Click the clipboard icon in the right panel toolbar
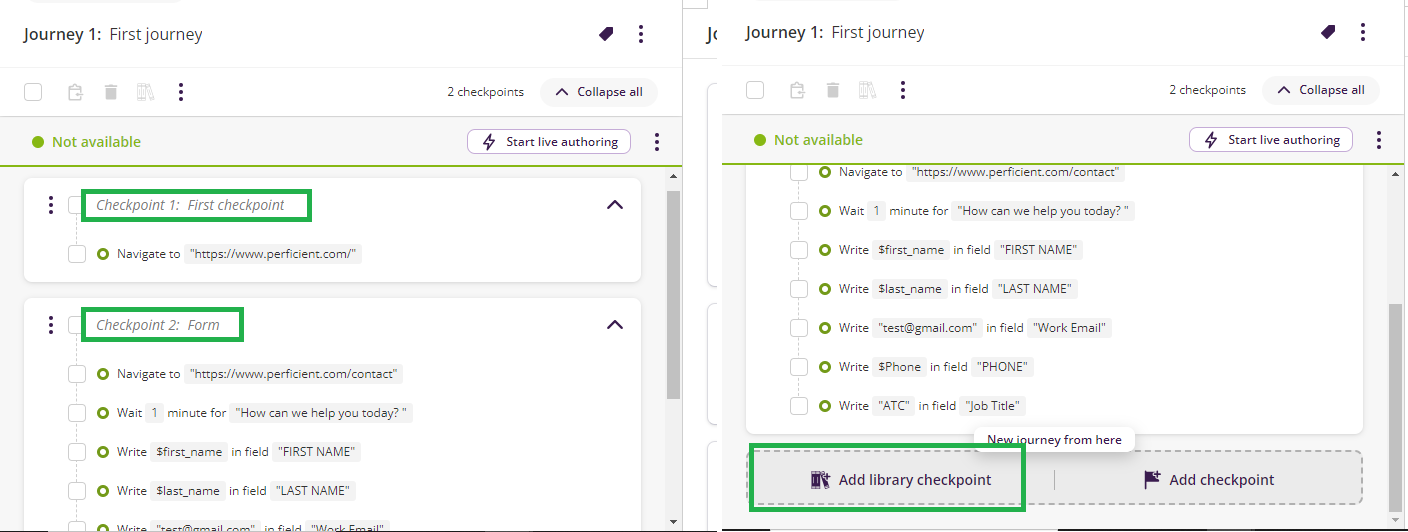This screenshot has height=532, width=1408. [797, 90]
